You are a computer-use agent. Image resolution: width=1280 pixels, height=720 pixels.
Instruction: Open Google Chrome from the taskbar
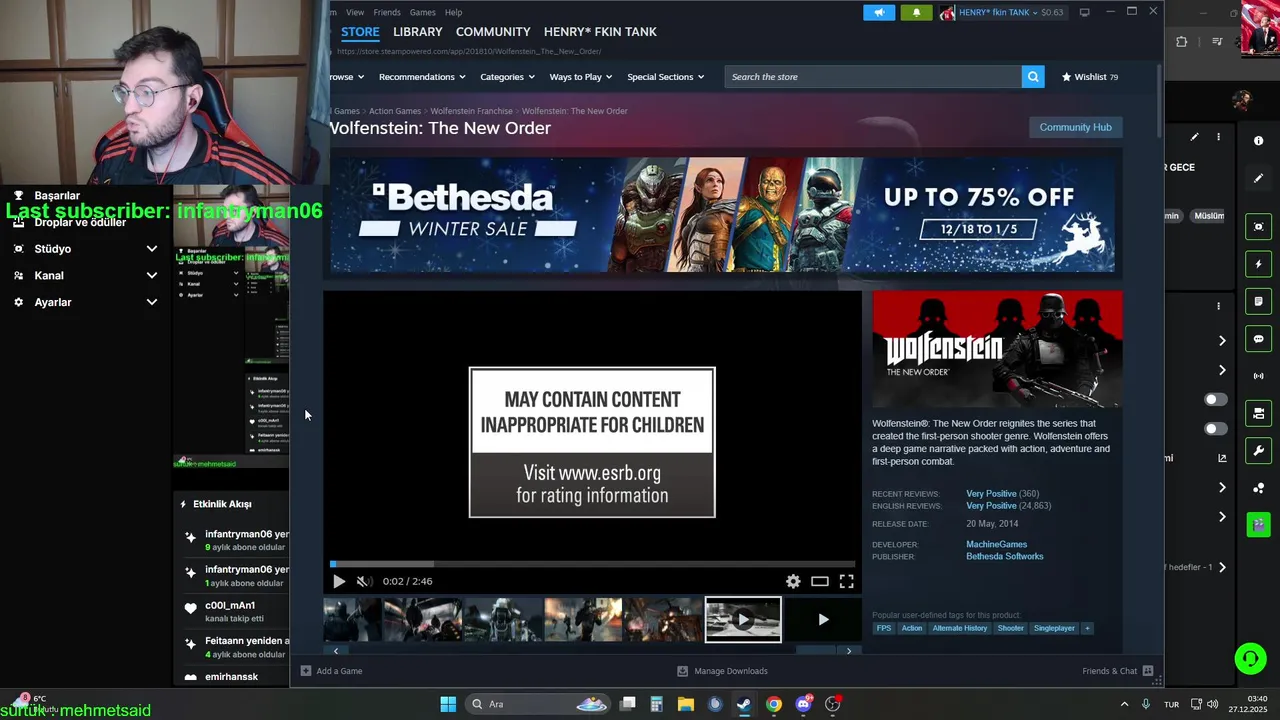click(774, 704)
